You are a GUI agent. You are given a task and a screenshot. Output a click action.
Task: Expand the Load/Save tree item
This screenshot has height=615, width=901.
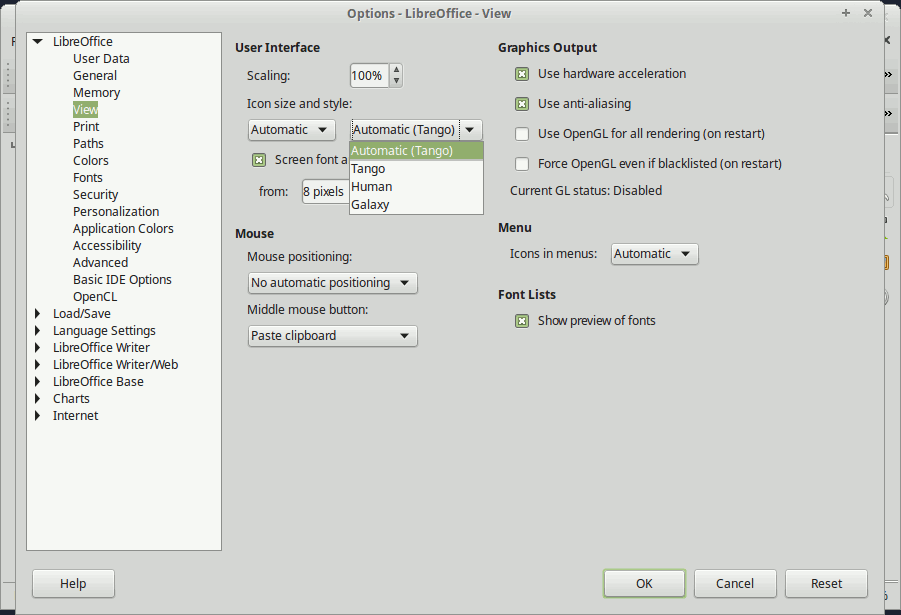pyautogui.click(x=37, y=313)
